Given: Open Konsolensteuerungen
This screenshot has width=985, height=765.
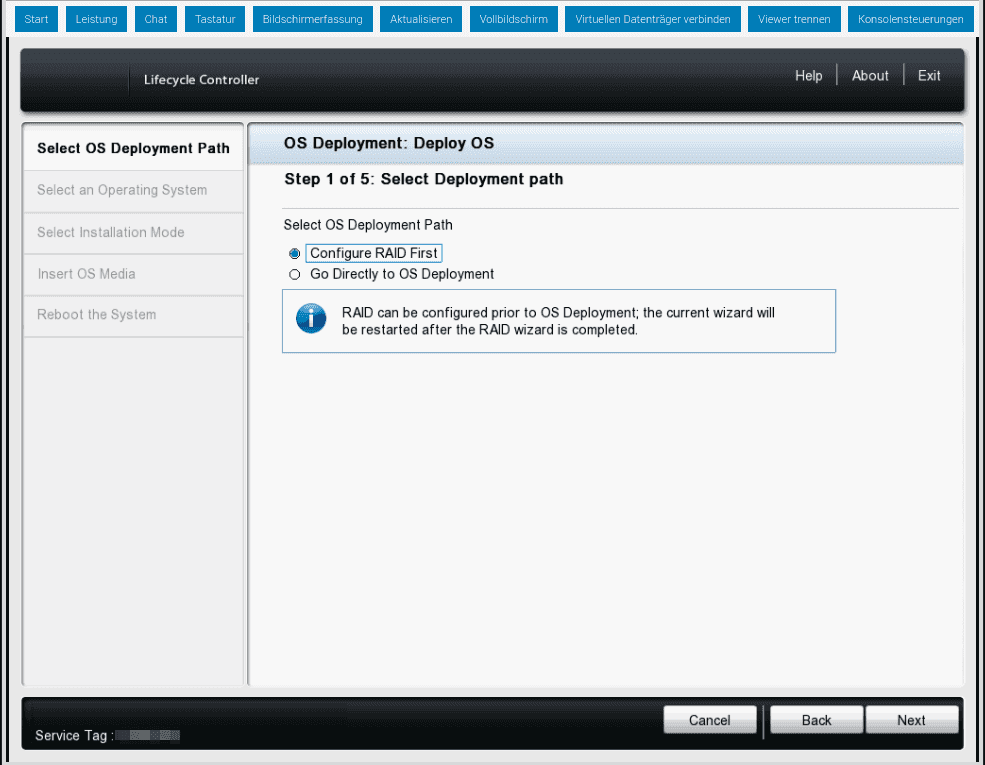Looking at the screenshot, I should pyautogui.click(x=910, y=19).
